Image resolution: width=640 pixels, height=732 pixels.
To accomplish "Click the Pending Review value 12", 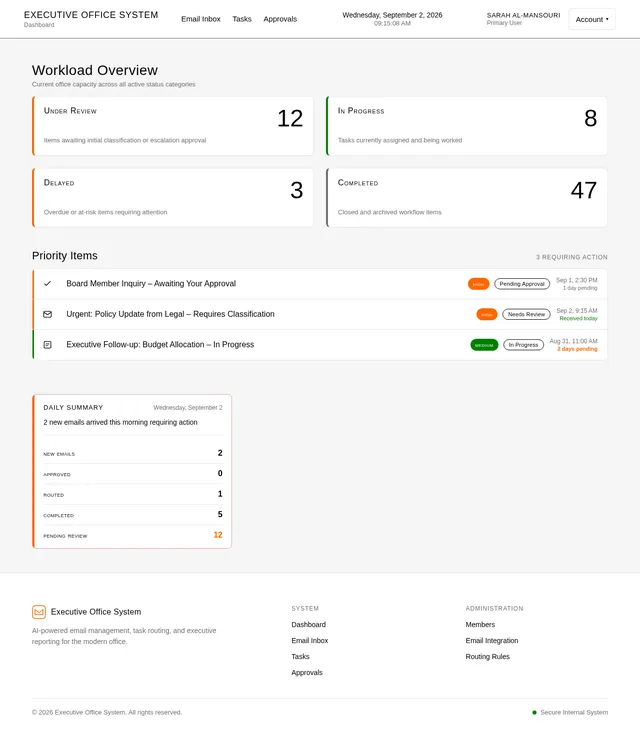I will tap(218, 535).
